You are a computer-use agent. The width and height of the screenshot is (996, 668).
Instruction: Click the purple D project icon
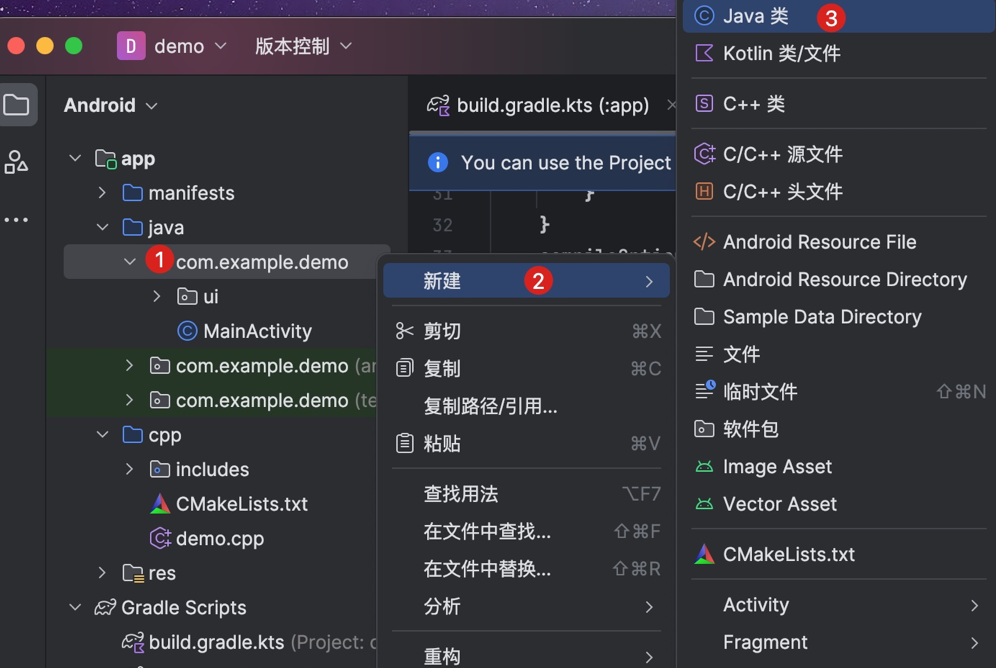131,46
